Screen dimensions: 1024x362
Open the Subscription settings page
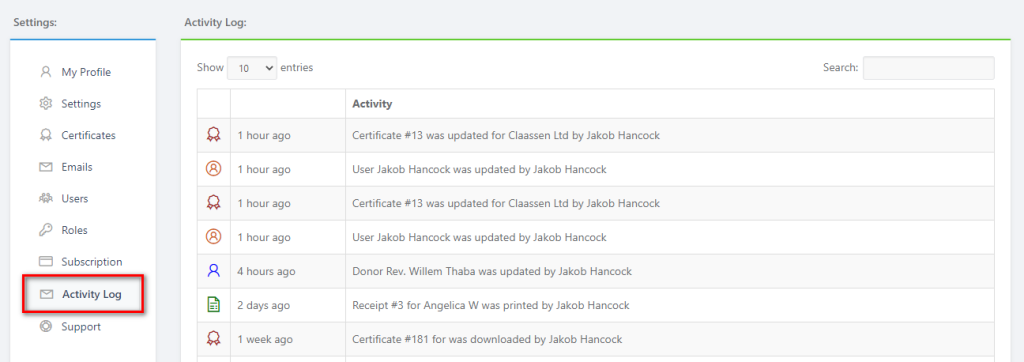[91, 261]
